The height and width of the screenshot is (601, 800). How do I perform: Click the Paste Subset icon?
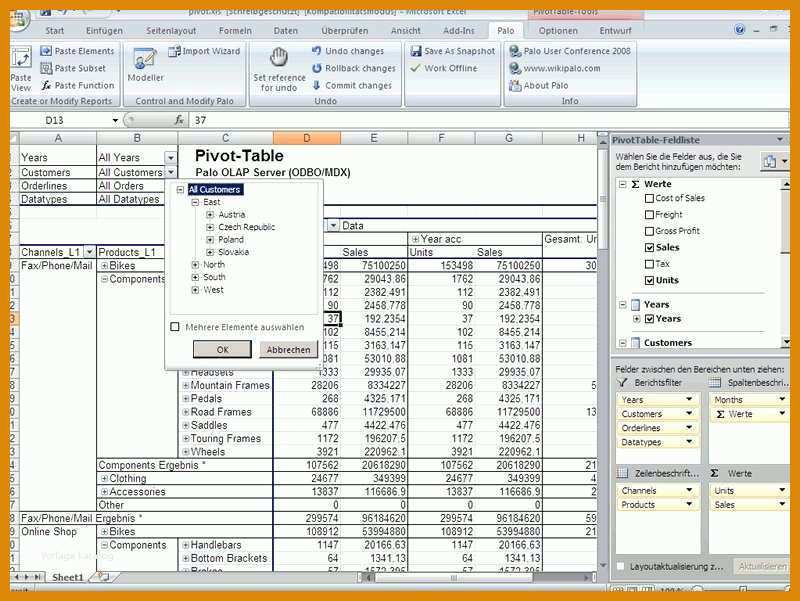pyautogui.click(x=46, y=68)
